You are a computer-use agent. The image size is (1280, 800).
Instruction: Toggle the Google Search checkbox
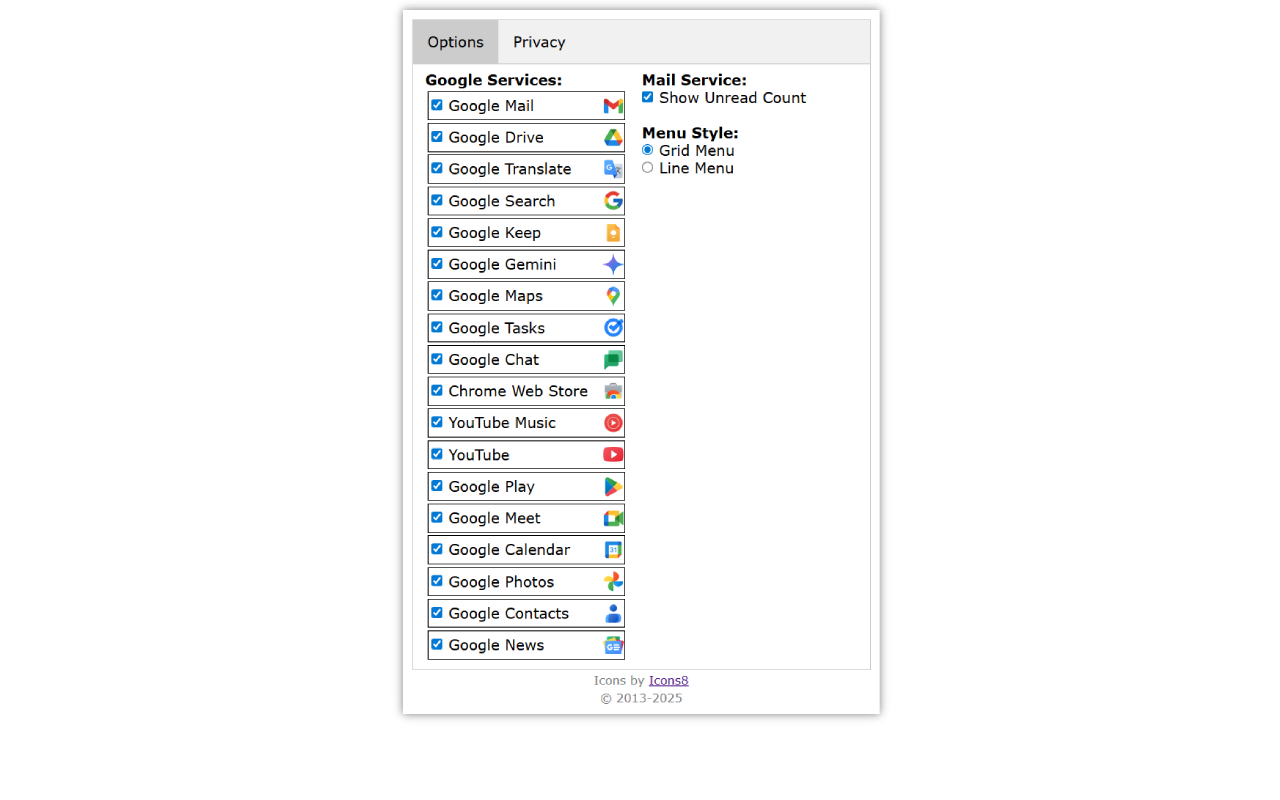437,200
